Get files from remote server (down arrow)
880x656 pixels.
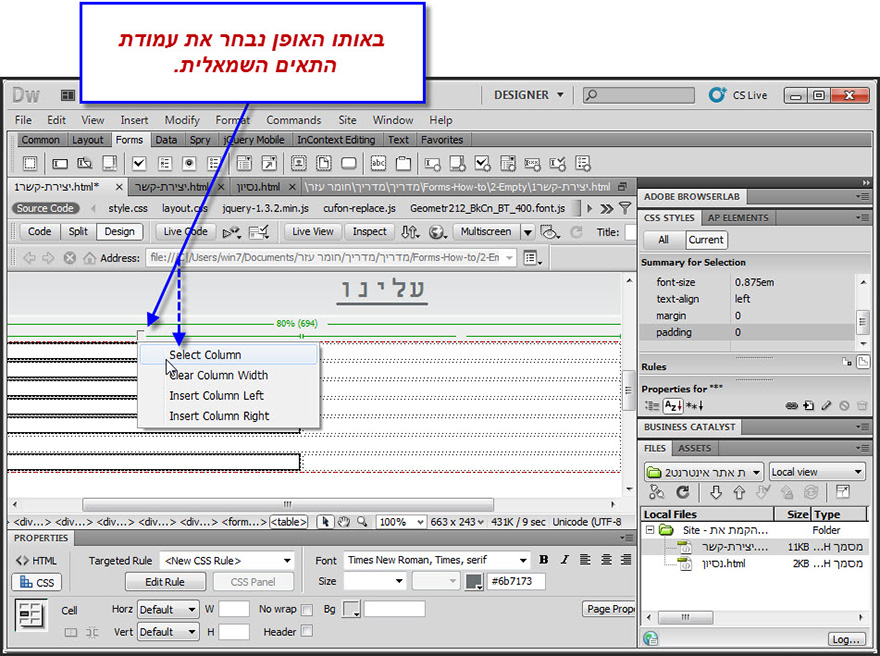click(x=716, y=492)
